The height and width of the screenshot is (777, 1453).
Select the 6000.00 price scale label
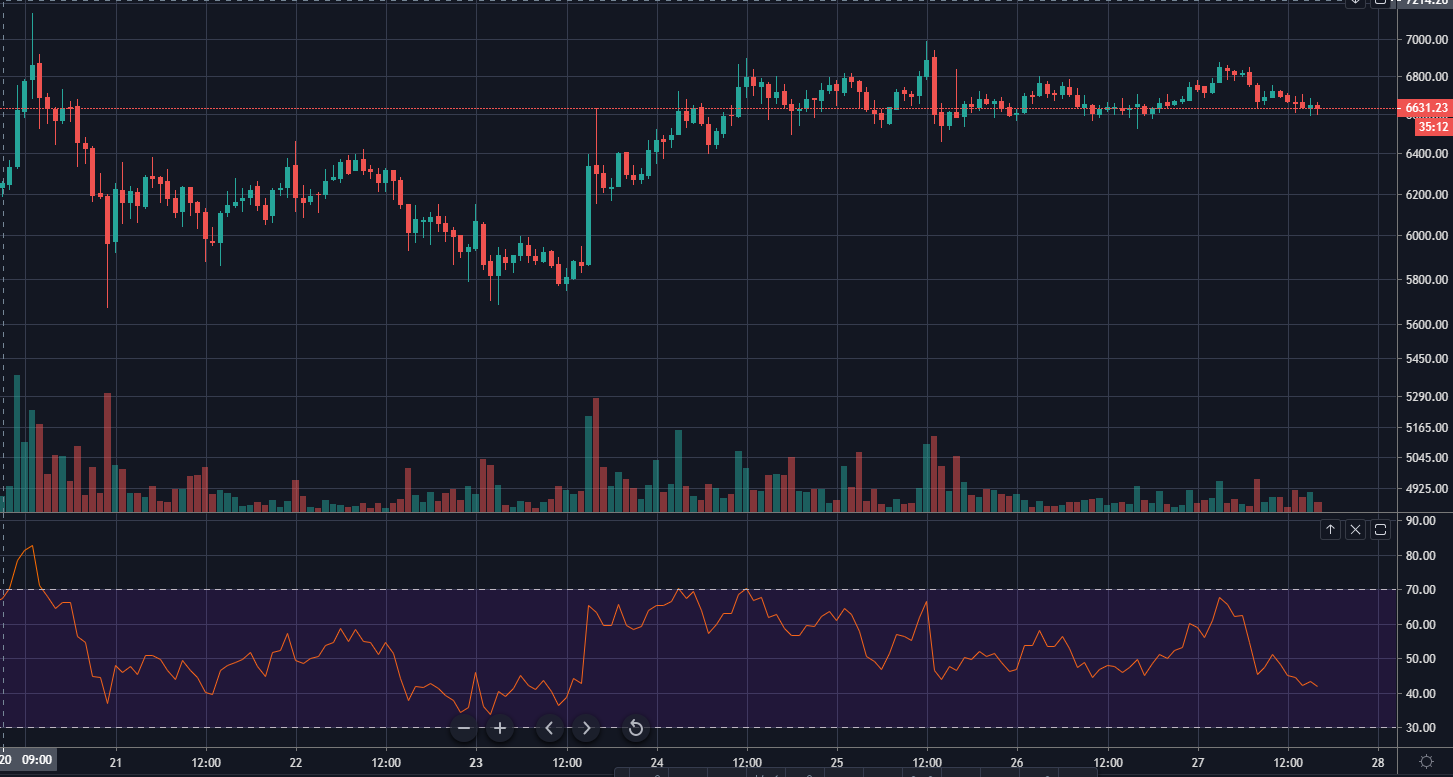[1427, 236]
